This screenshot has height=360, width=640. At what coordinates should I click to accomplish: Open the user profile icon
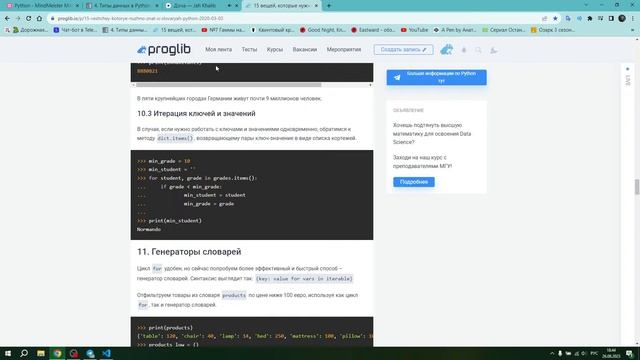point(493,50)
